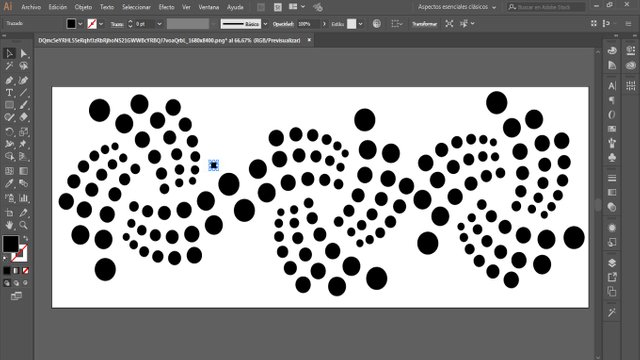Choose the Perspective Grid tool
Screen dimensions: 640x360
[x=23, y=157]
